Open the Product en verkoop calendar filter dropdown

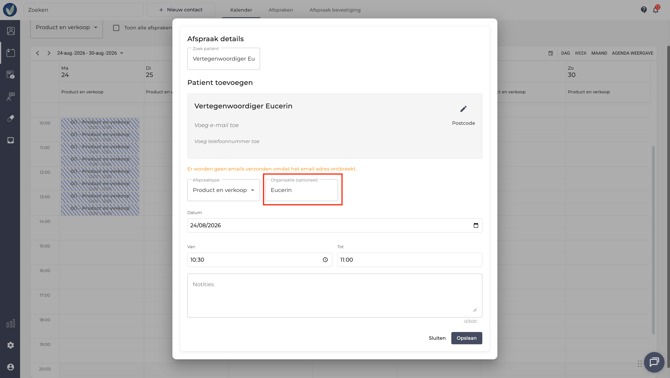coord(66,27)
